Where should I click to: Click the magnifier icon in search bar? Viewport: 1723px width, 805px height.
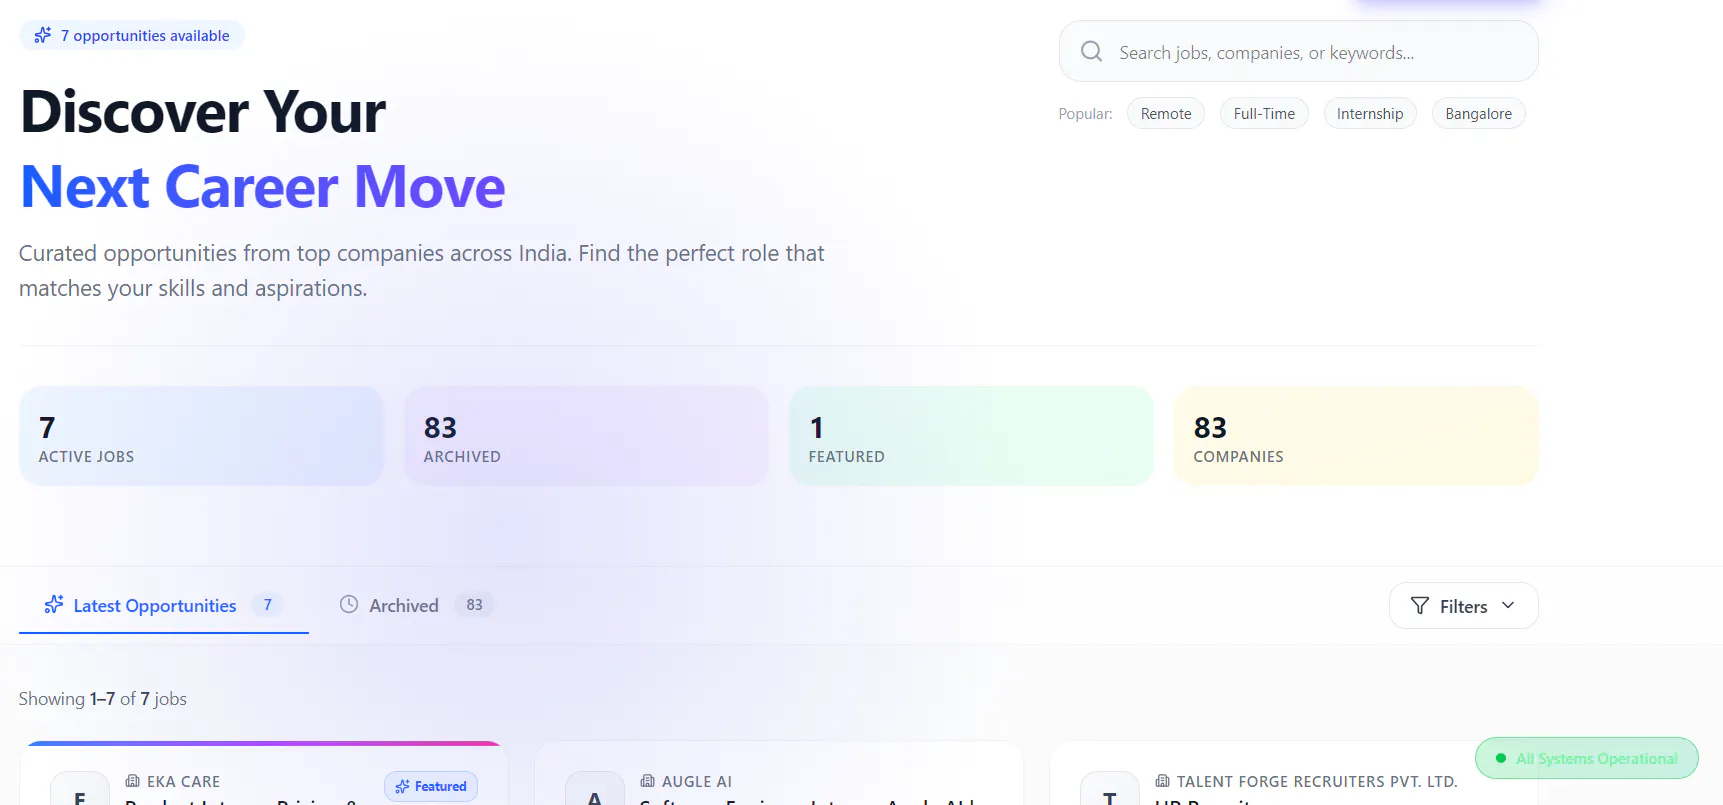point(1091,51)
